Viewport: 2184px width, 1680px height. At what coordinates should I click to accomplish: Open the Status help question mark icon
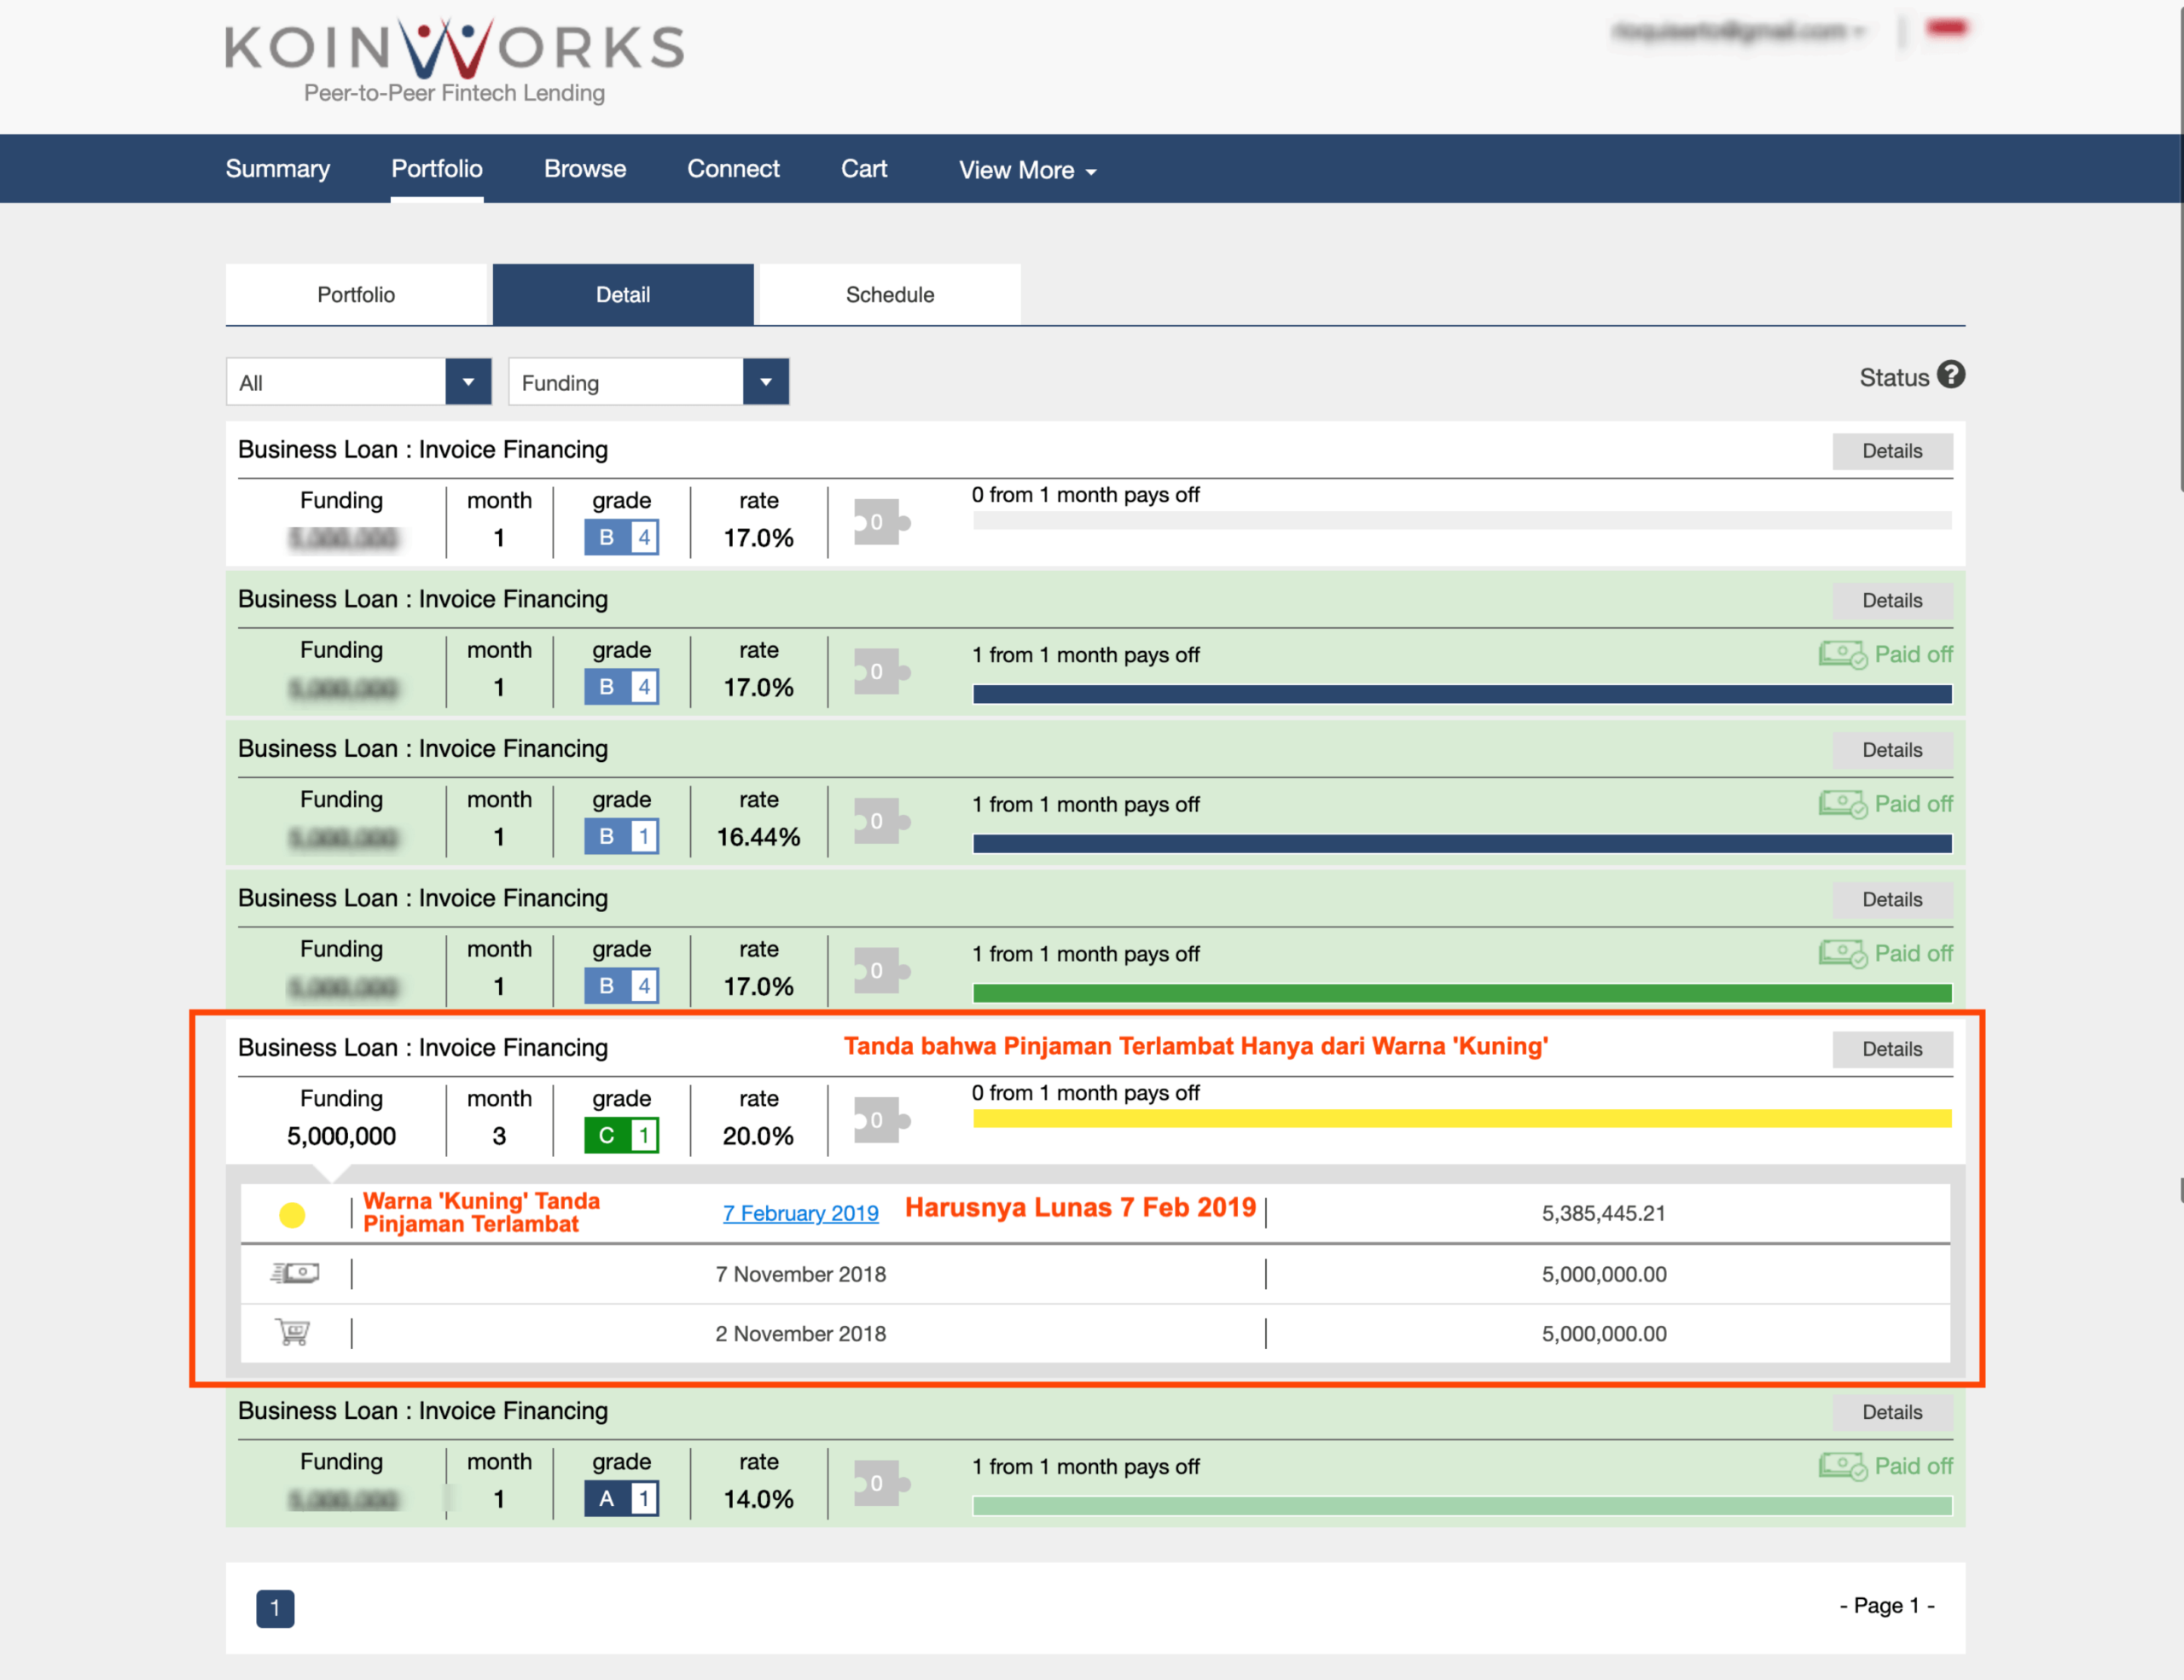pyautogui.click(x=1952, y=376)
